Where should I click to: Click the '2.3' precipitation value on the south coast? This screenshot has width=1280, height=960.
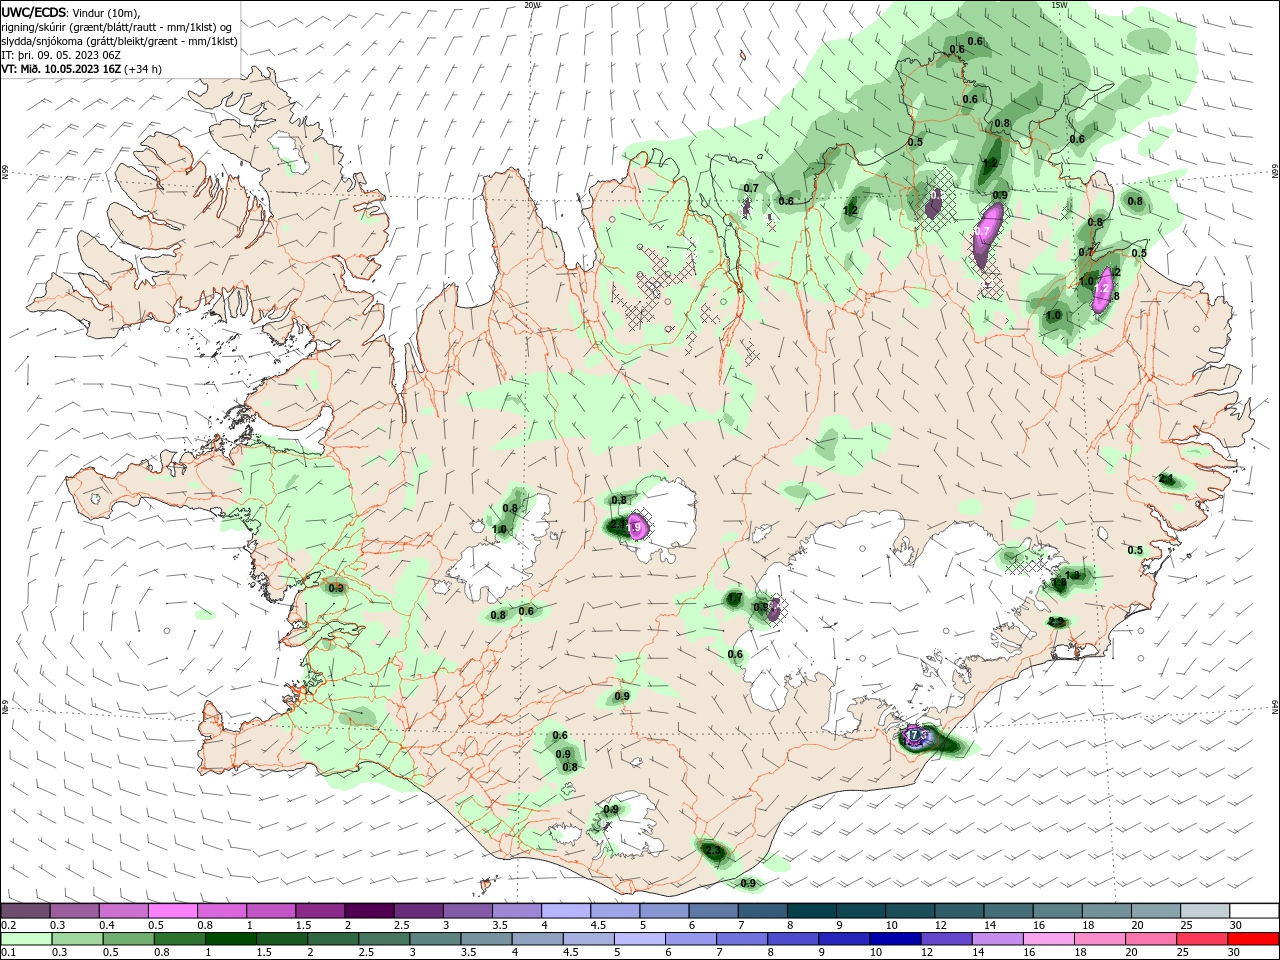tap(713, 851)
